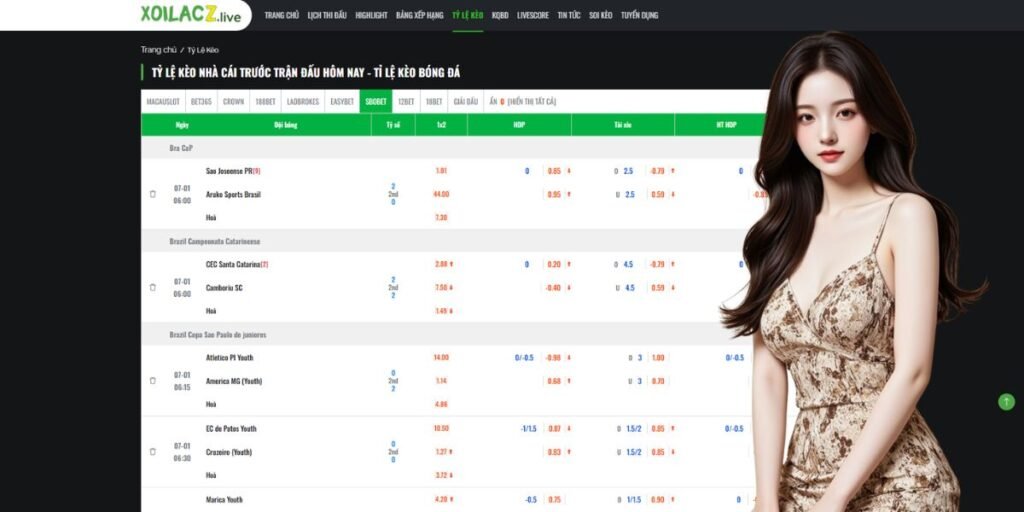Click the 14.00 odds for Atletico PI Youth

coord(441,357)
